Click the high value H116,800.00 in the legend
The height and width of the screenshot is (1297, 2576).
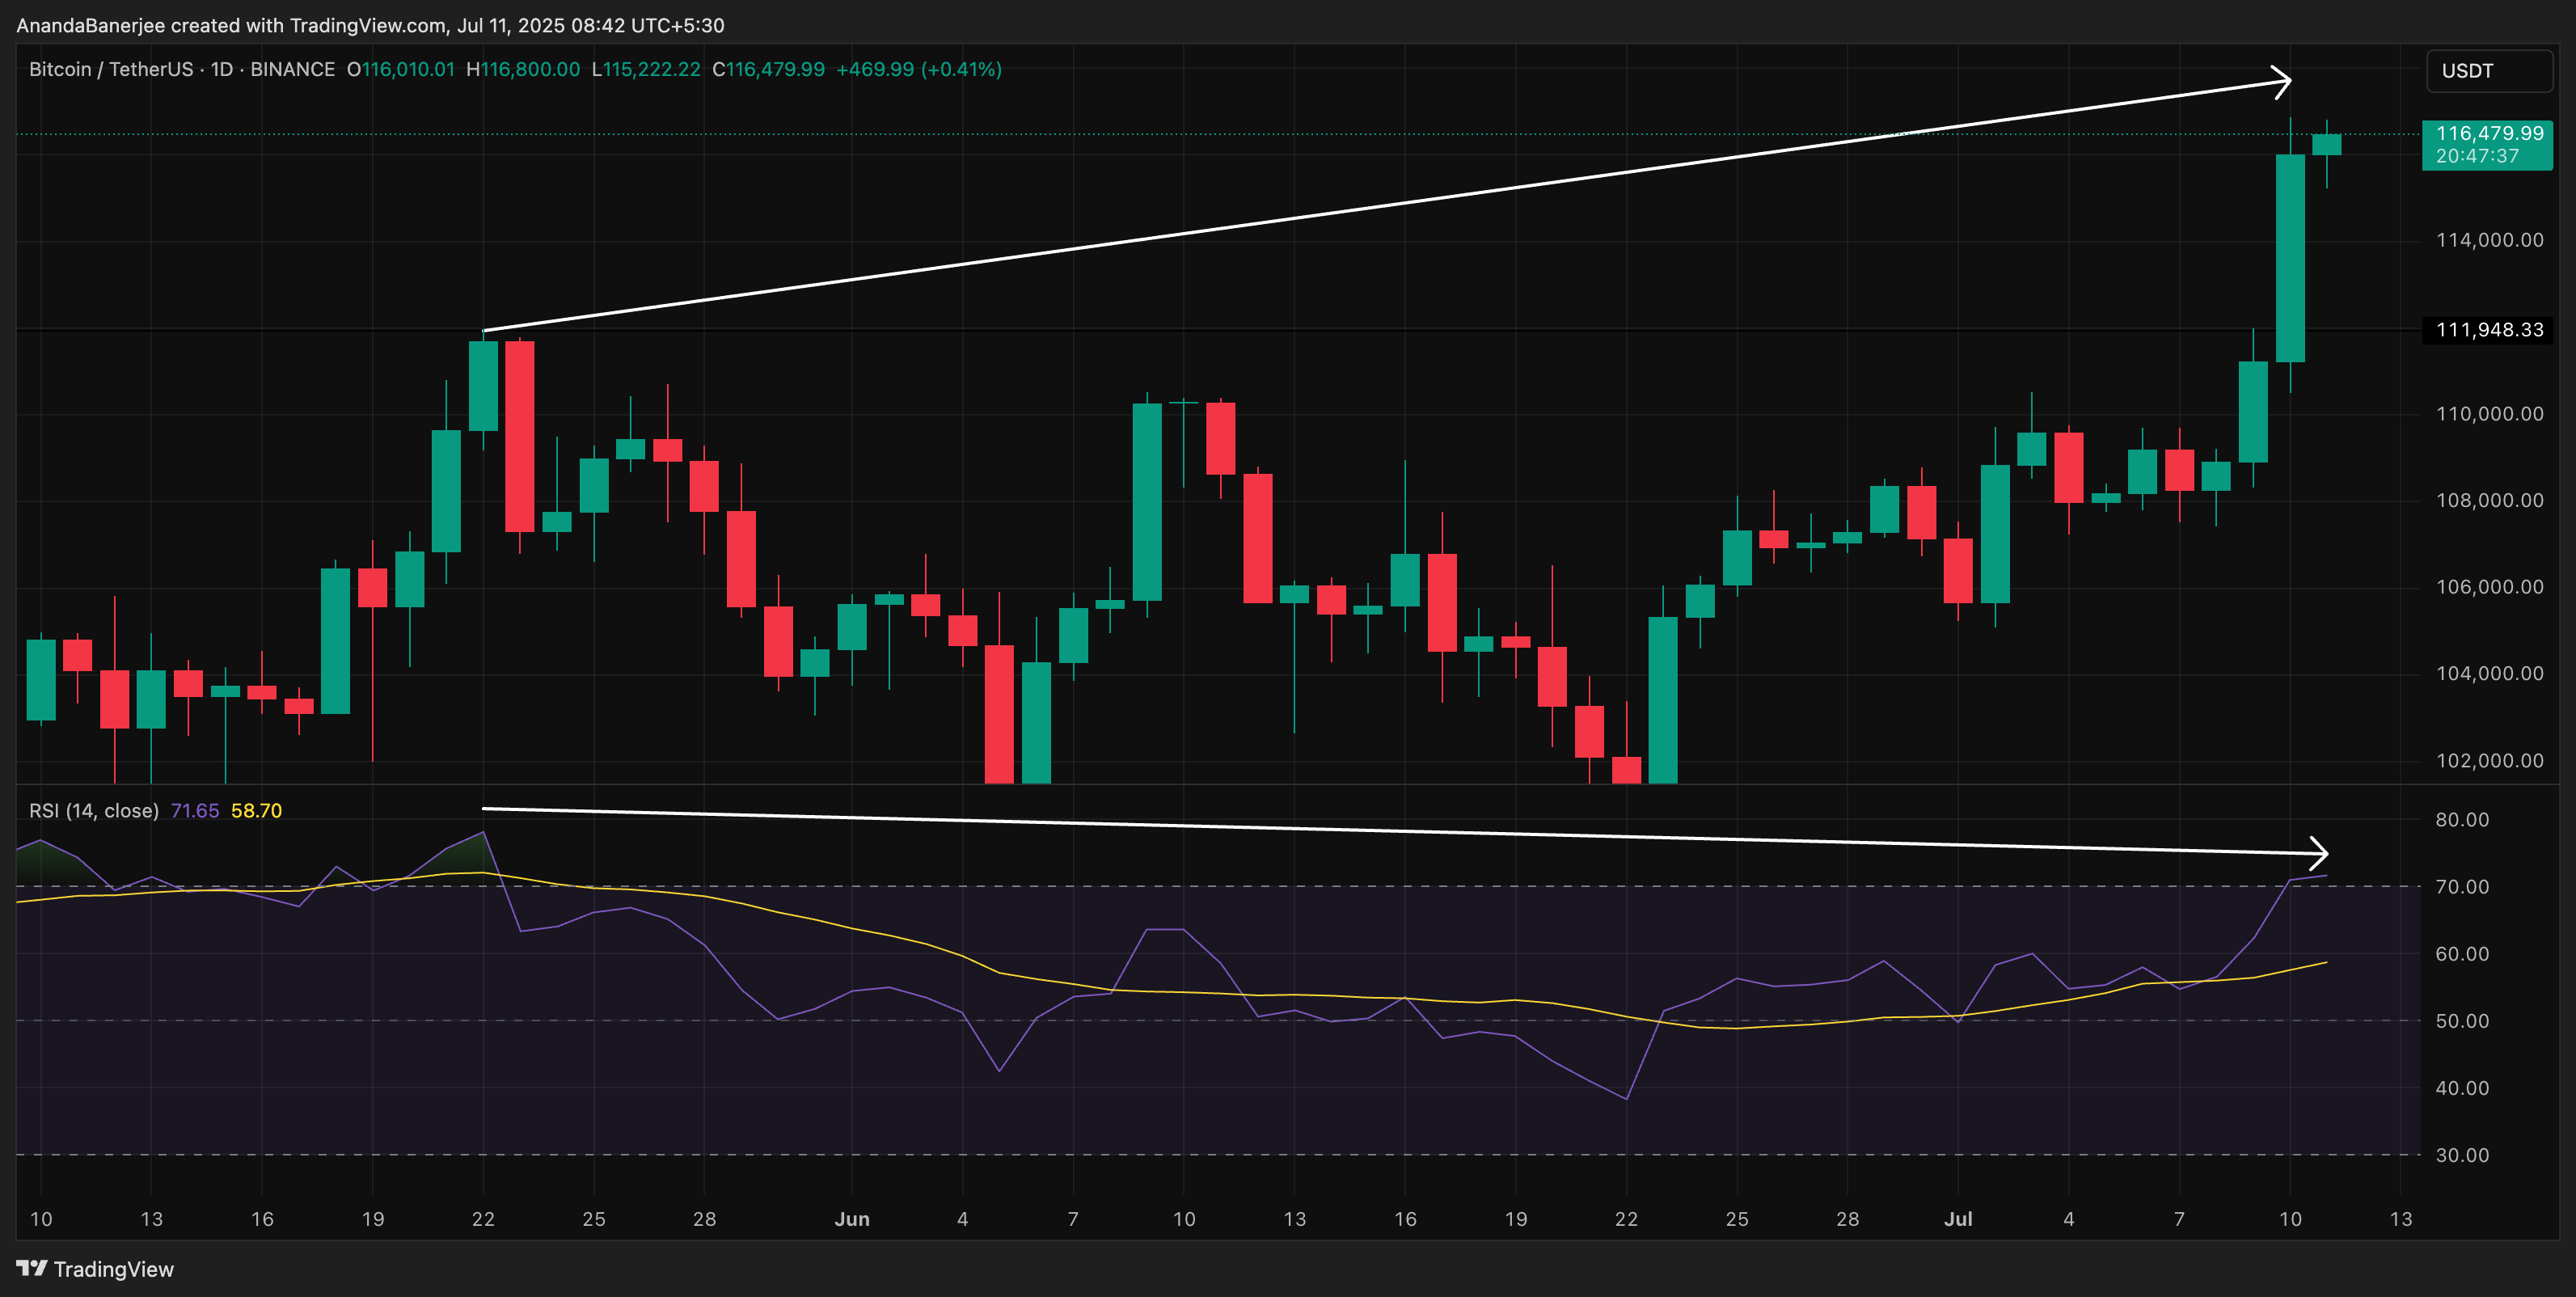[x=523, y=69]
